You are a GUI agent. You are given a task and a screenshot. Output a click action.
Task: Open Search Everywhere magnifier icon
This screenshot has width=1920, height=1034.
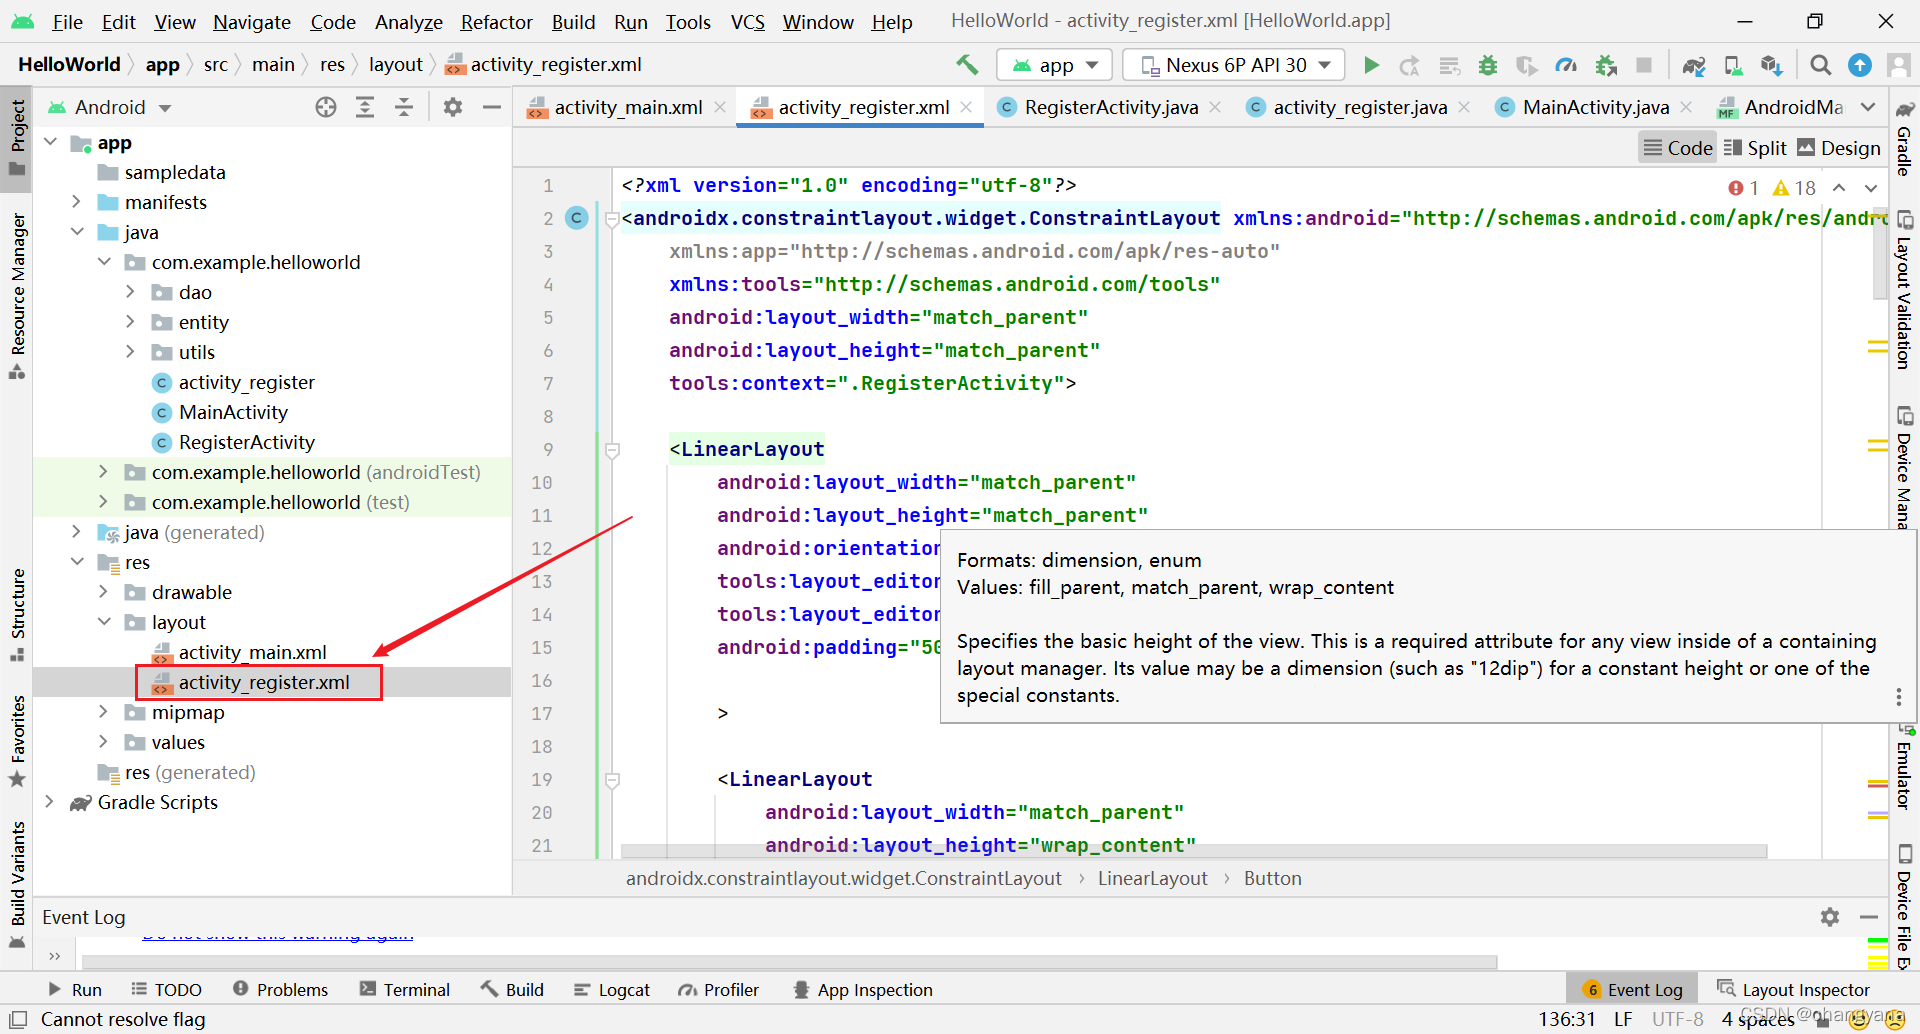(x=1820, y=65)
